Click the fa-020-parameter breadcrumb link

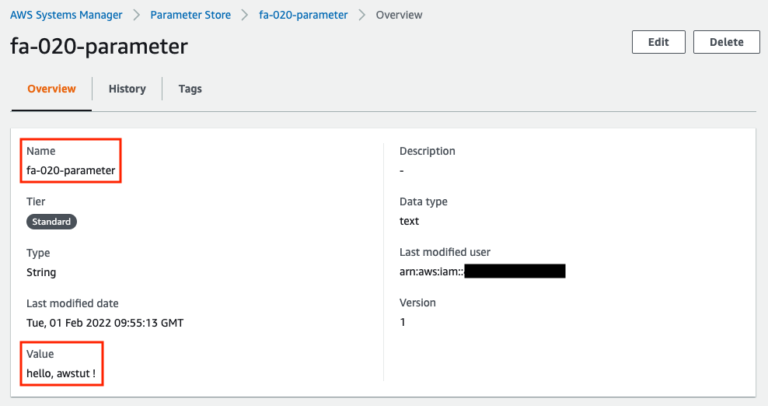[x=304, y=15]
